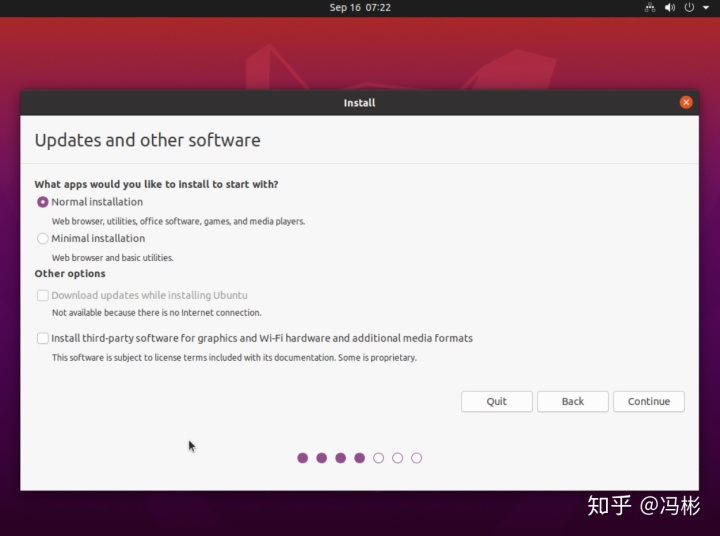Open the clock showing Sep 16 07:22

(x=360, y=7)
